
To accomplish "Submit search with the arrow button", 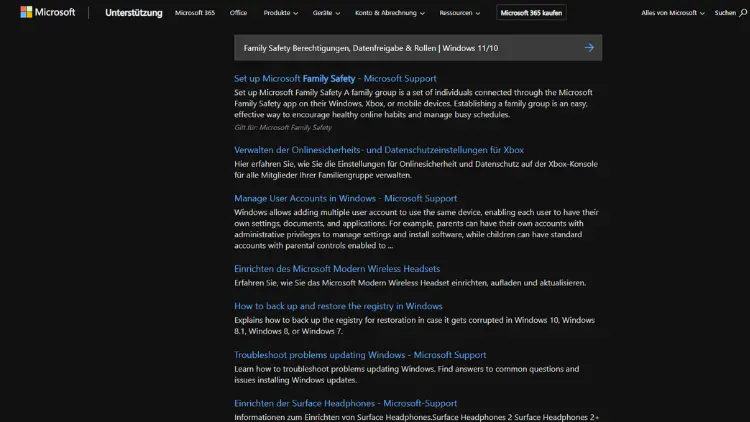I will (x=589, y=47).
